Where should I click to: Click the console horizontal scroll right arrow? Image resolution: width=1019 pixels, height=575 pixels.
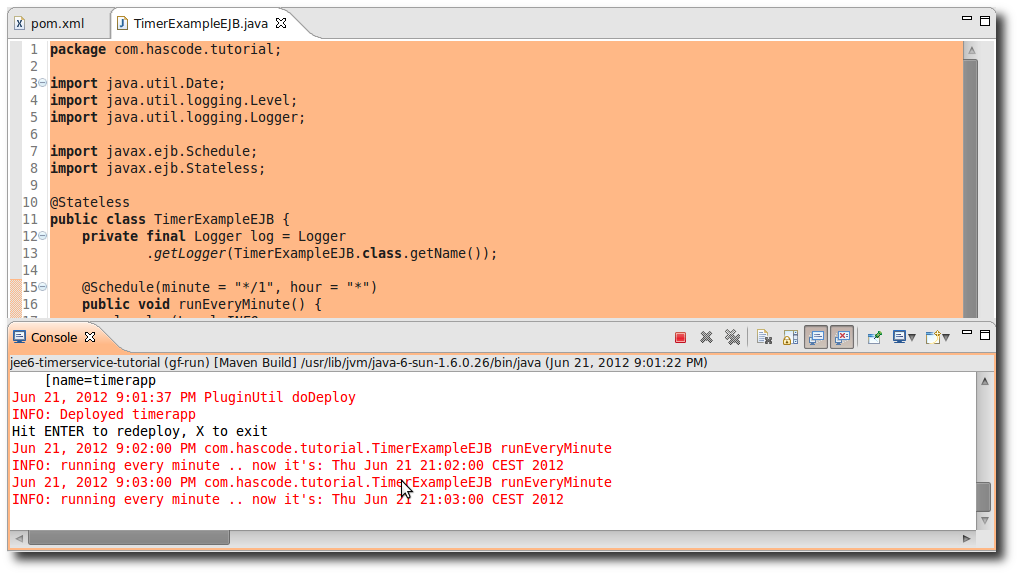pyautogui.click(x=966, y=538)
